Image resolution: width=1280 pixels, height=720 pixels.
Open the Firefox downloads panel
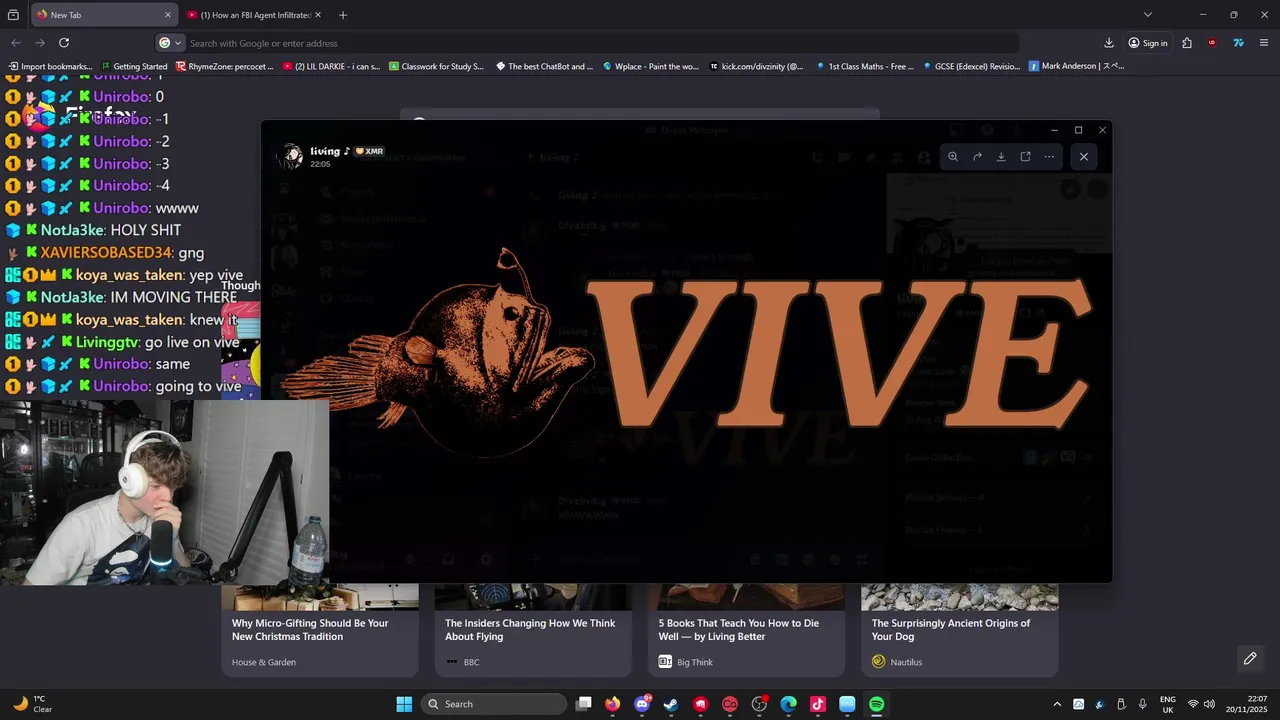click(1109, 43)
